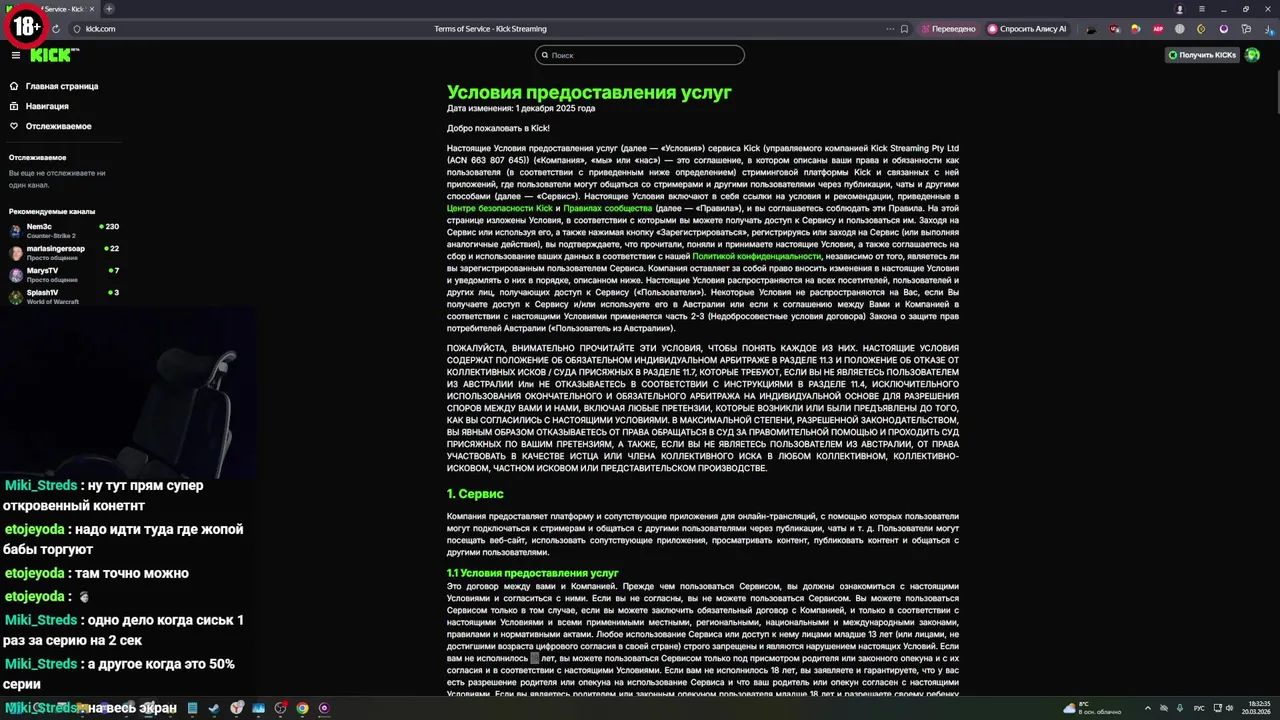1280x720 pixels.
Task: Click the volume speaker tray icon
Action: point(1229,708)
